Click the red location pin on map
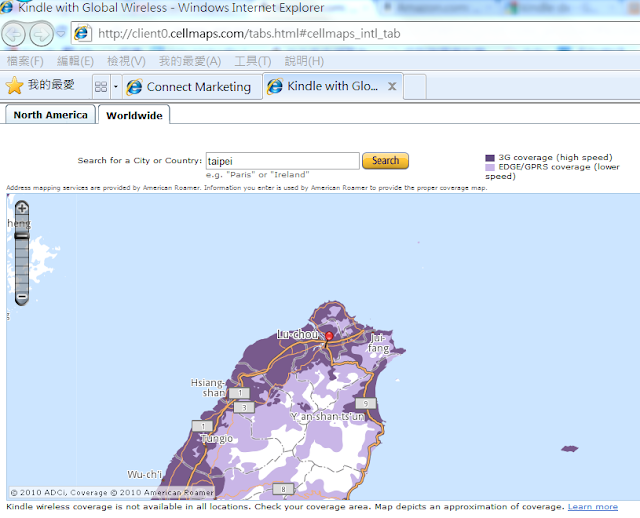This screenshot has height=518, width=640. 329,336
